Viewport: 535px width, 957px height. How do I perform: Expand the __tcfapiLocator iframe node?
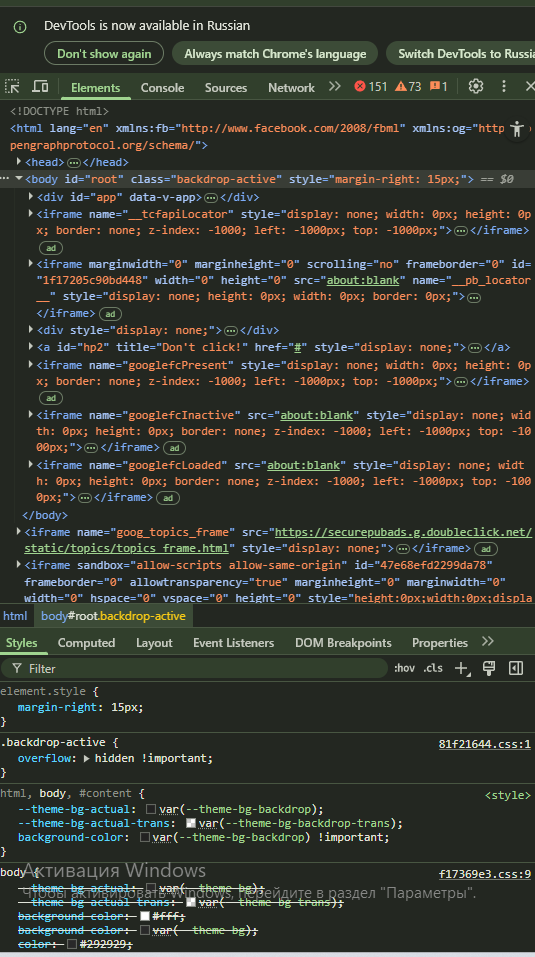pos(31,214)
